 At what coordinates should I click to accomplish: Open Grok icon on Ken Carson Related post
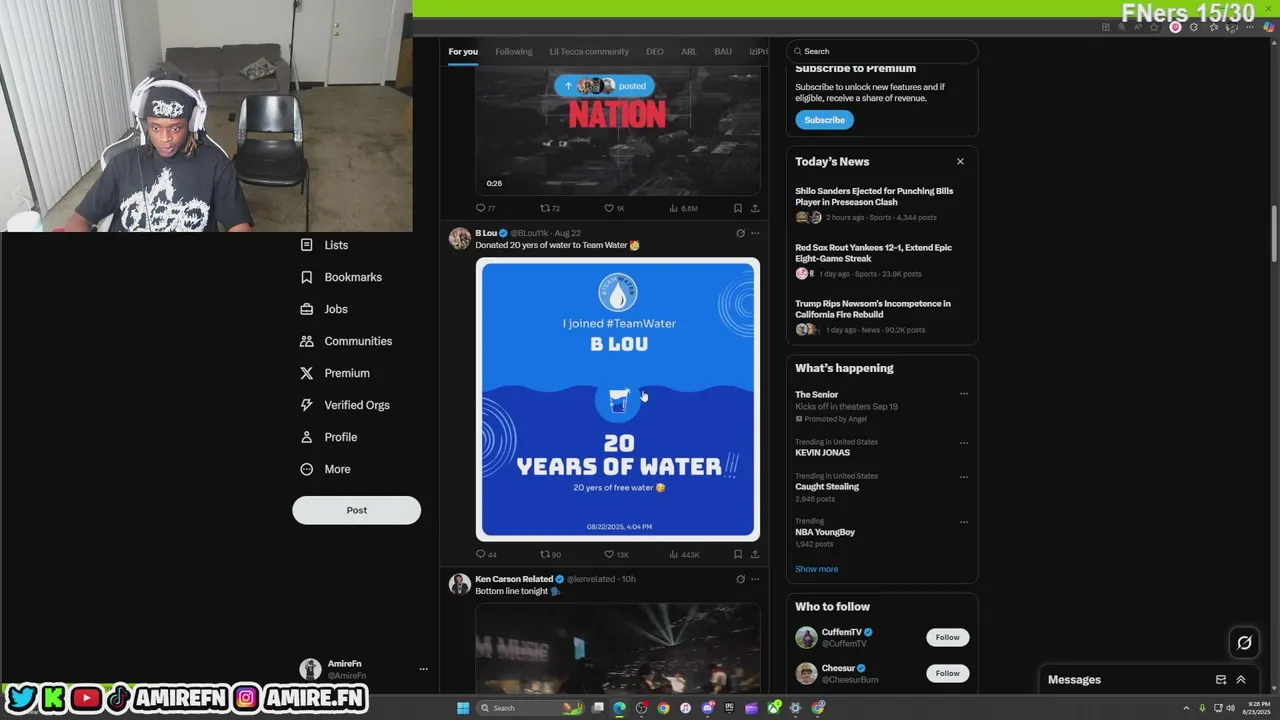coord(740,579)
